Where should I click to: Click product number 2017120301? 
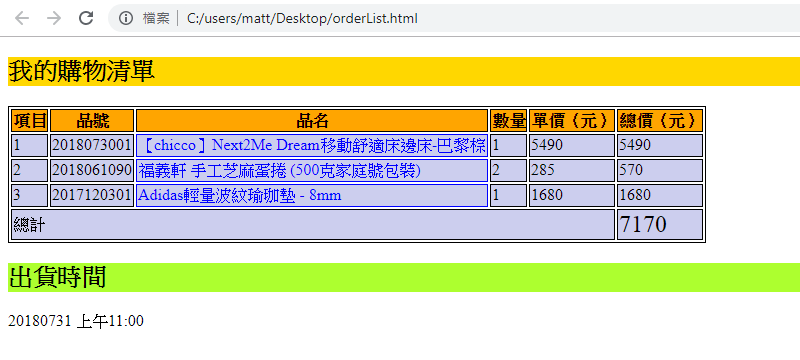tap(92, 195)
